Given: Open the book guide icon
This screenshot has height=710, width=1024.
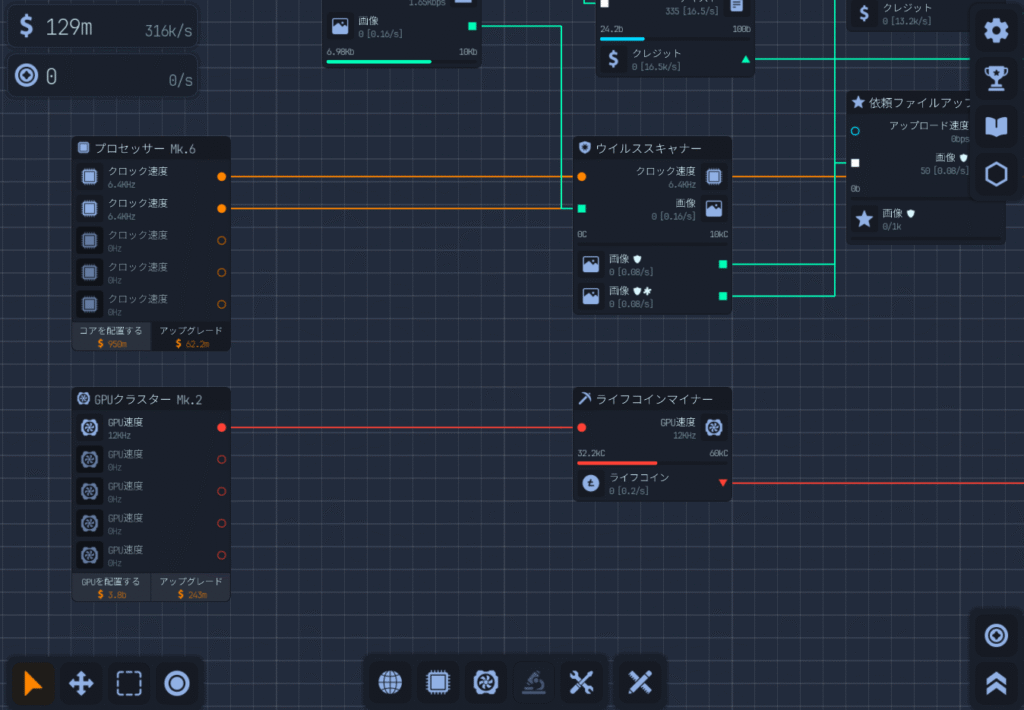Looking at the screenshot, I should [x=996, y=126].
